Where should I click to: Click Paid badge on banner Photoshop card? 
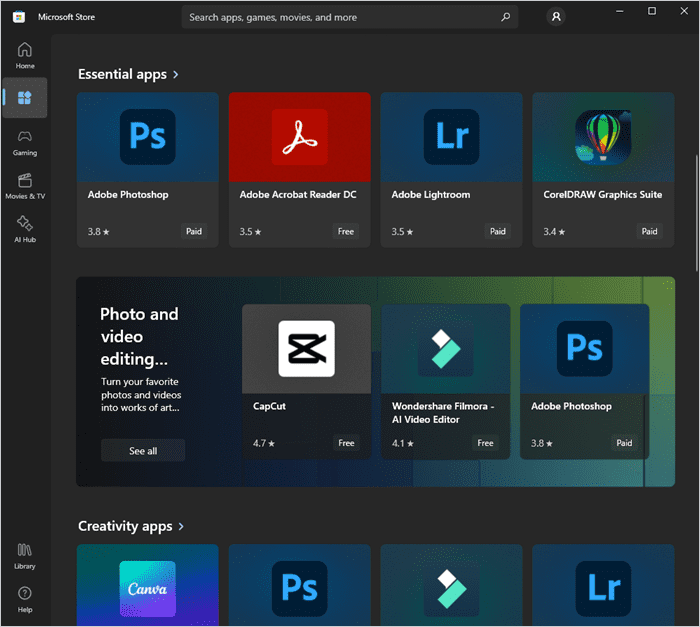tap(624, 443)
